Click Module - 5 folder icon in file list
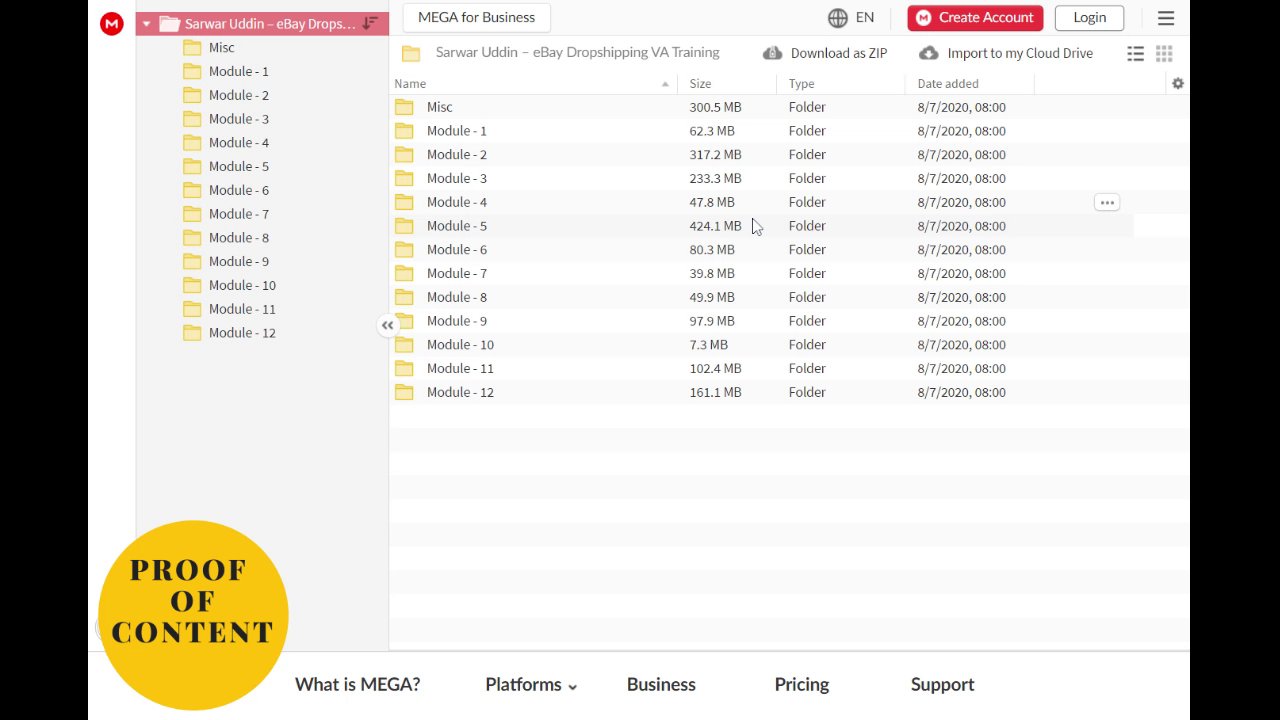1280x720 pixels. click(404, 226)
